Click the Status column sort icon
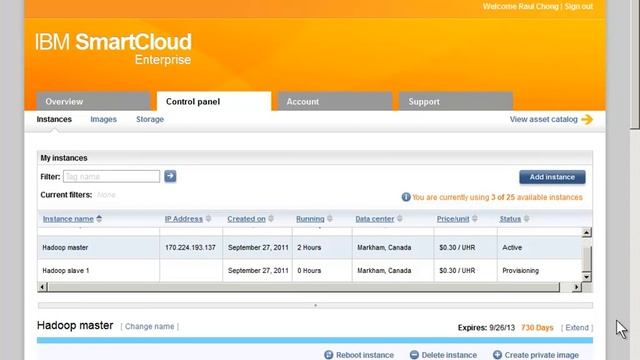This screenshot has height=360, width=640. 527,219
